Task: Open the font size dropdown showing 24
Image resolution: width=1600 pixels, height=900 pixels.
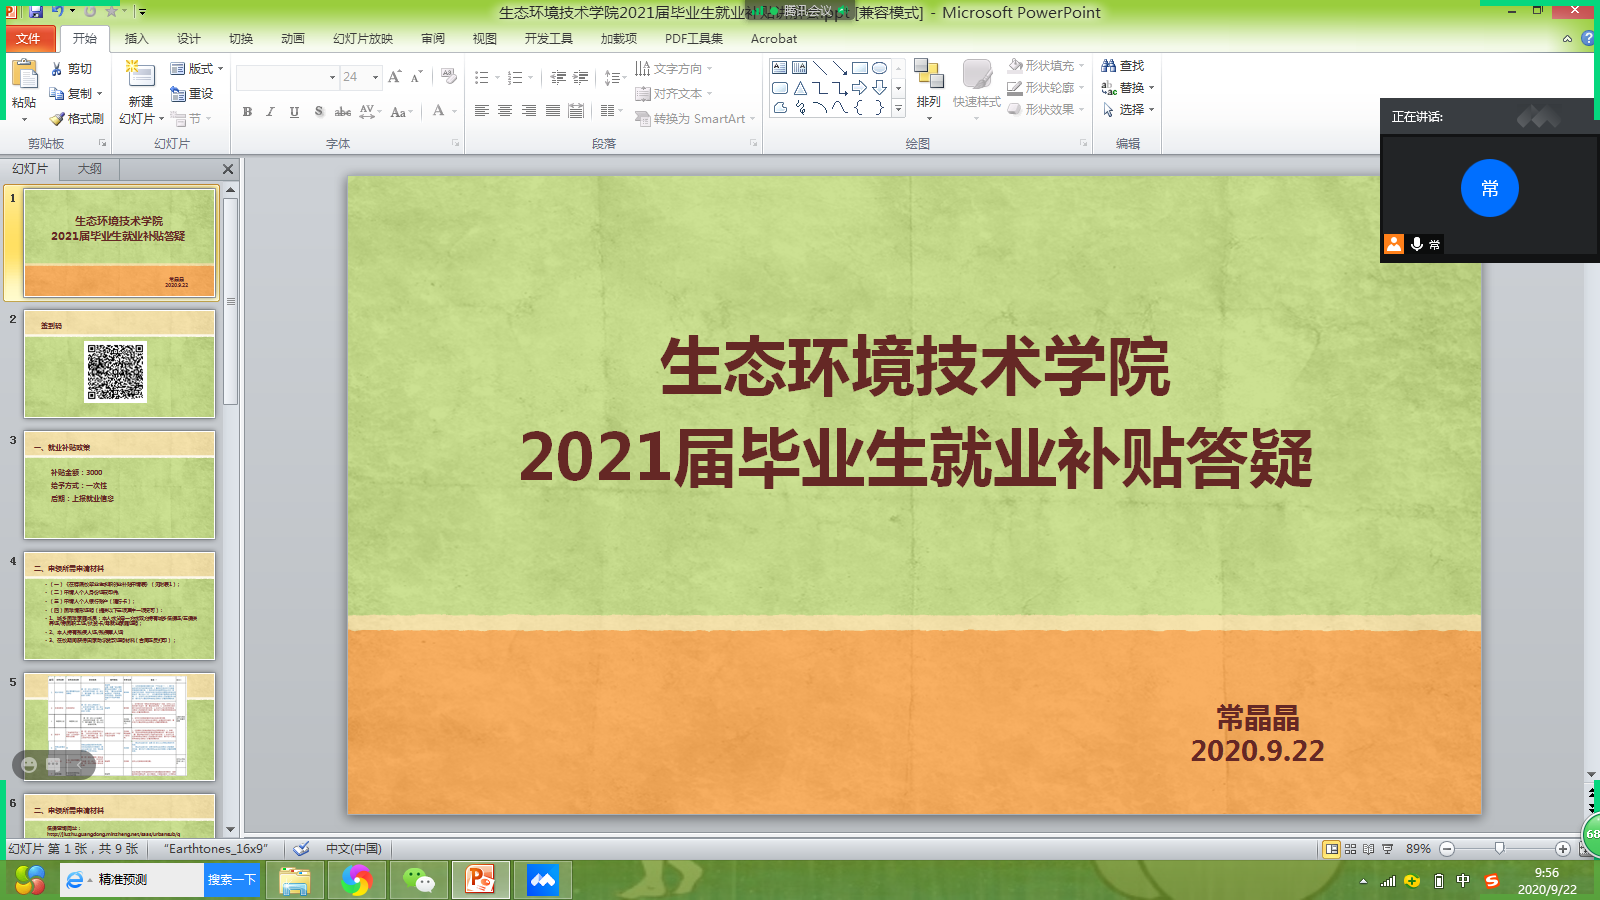Action: [376, 77]
